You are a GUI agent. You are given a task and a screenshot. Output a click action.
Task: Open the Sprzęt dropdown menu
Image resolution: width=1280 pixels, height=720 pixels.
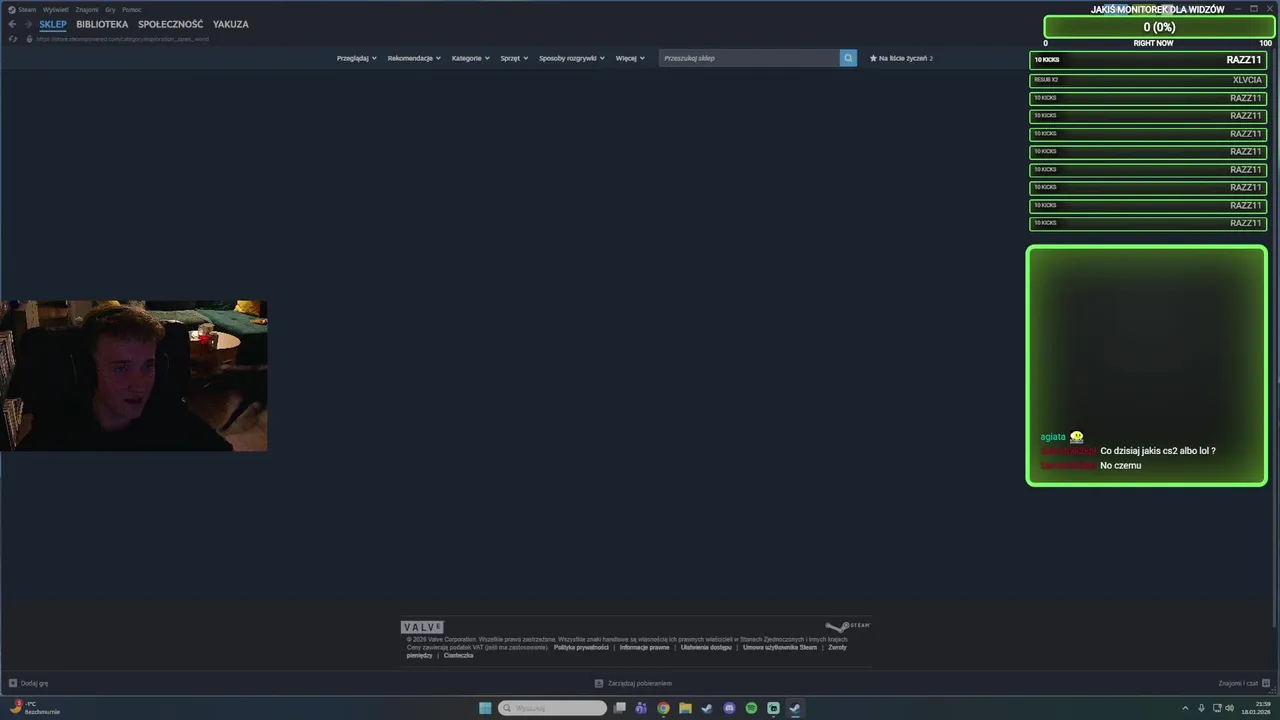click(x=514, y=58)
